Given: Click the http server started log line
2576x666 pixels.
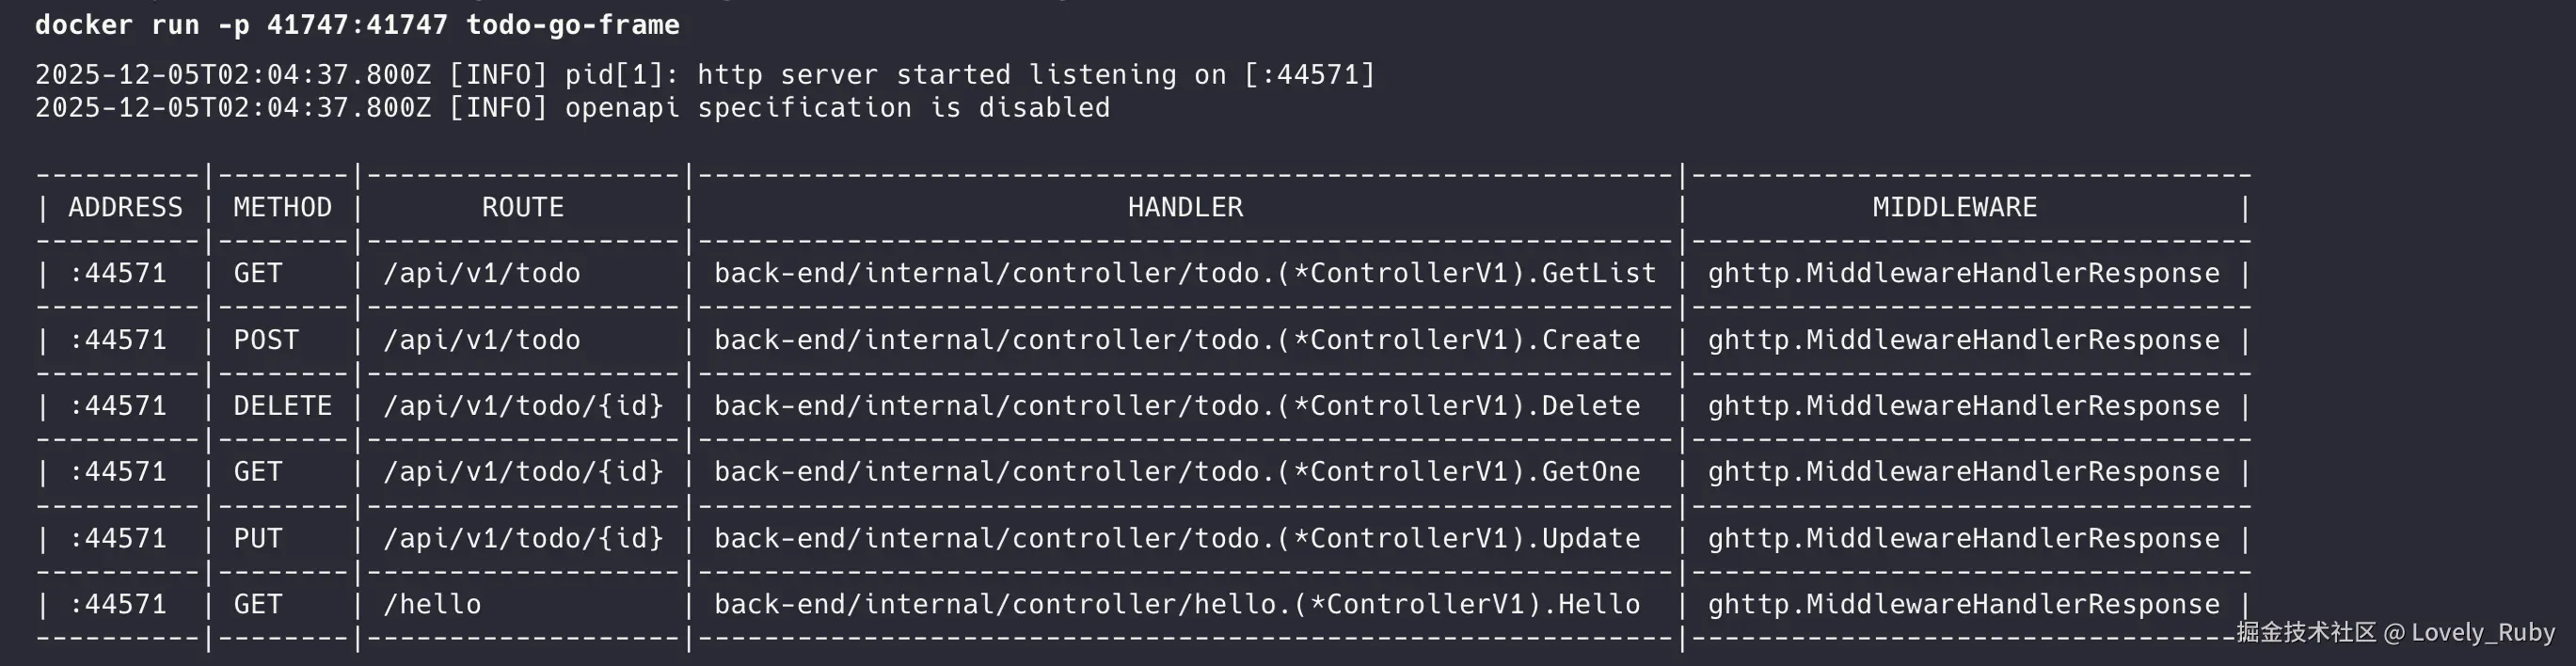Looking at the screenshot, I should point(705,75).
